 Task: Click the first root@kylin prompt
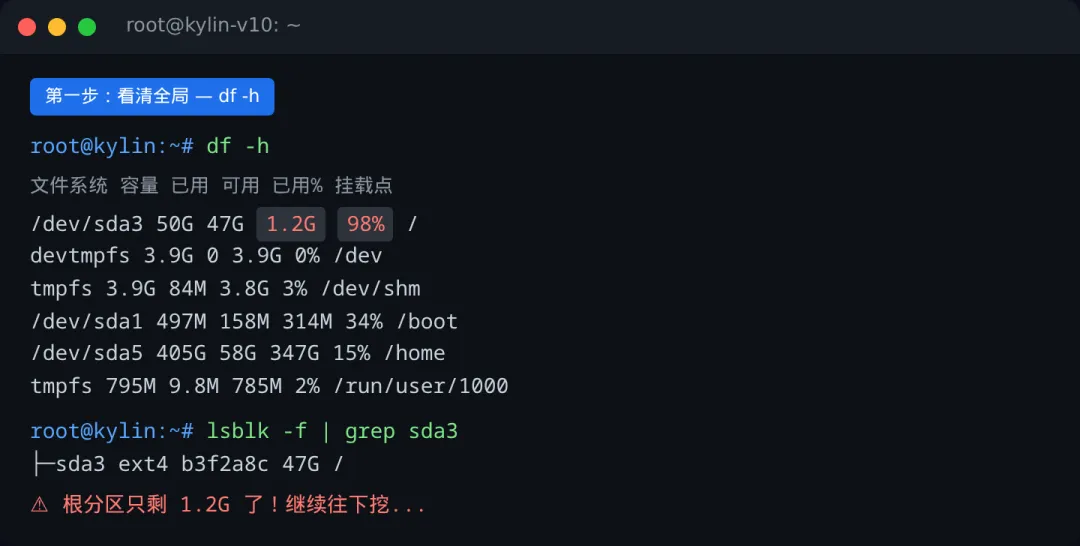112,146
